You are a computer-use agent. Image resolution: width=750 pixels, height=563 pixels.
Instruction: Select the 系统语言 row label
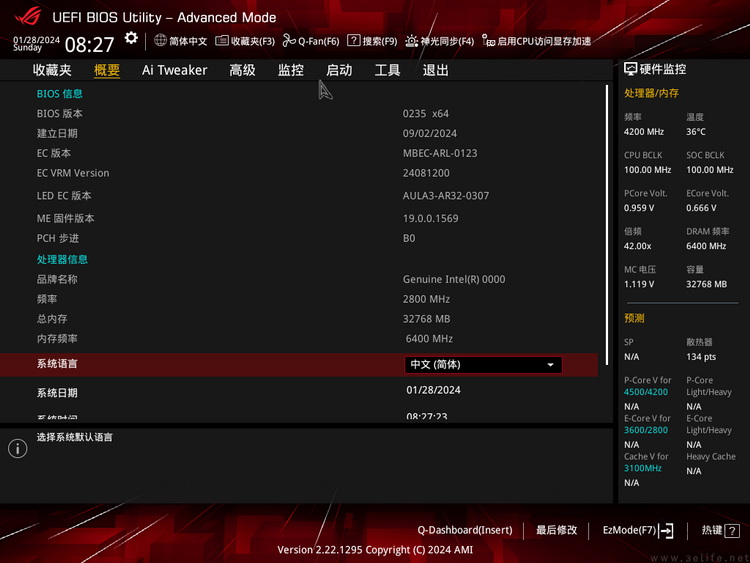pyautogui.click(x=57, y=364)
